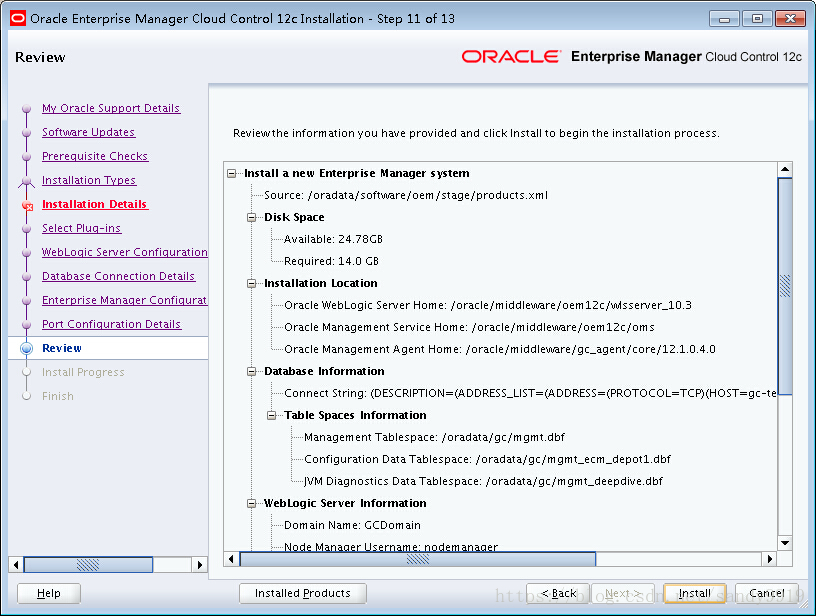Collapse the Installation Location tree node
816x616 pixels.
click(x=252, y=284)
